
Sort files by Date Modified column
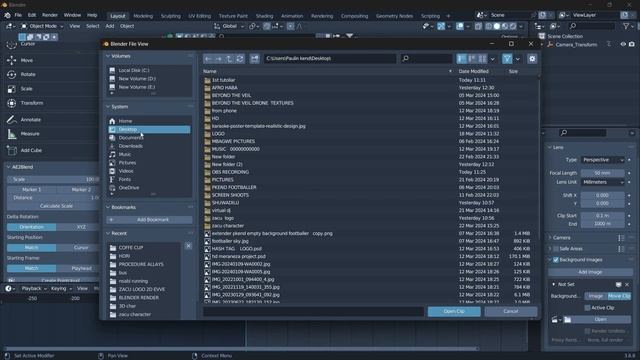click(473, 71)
